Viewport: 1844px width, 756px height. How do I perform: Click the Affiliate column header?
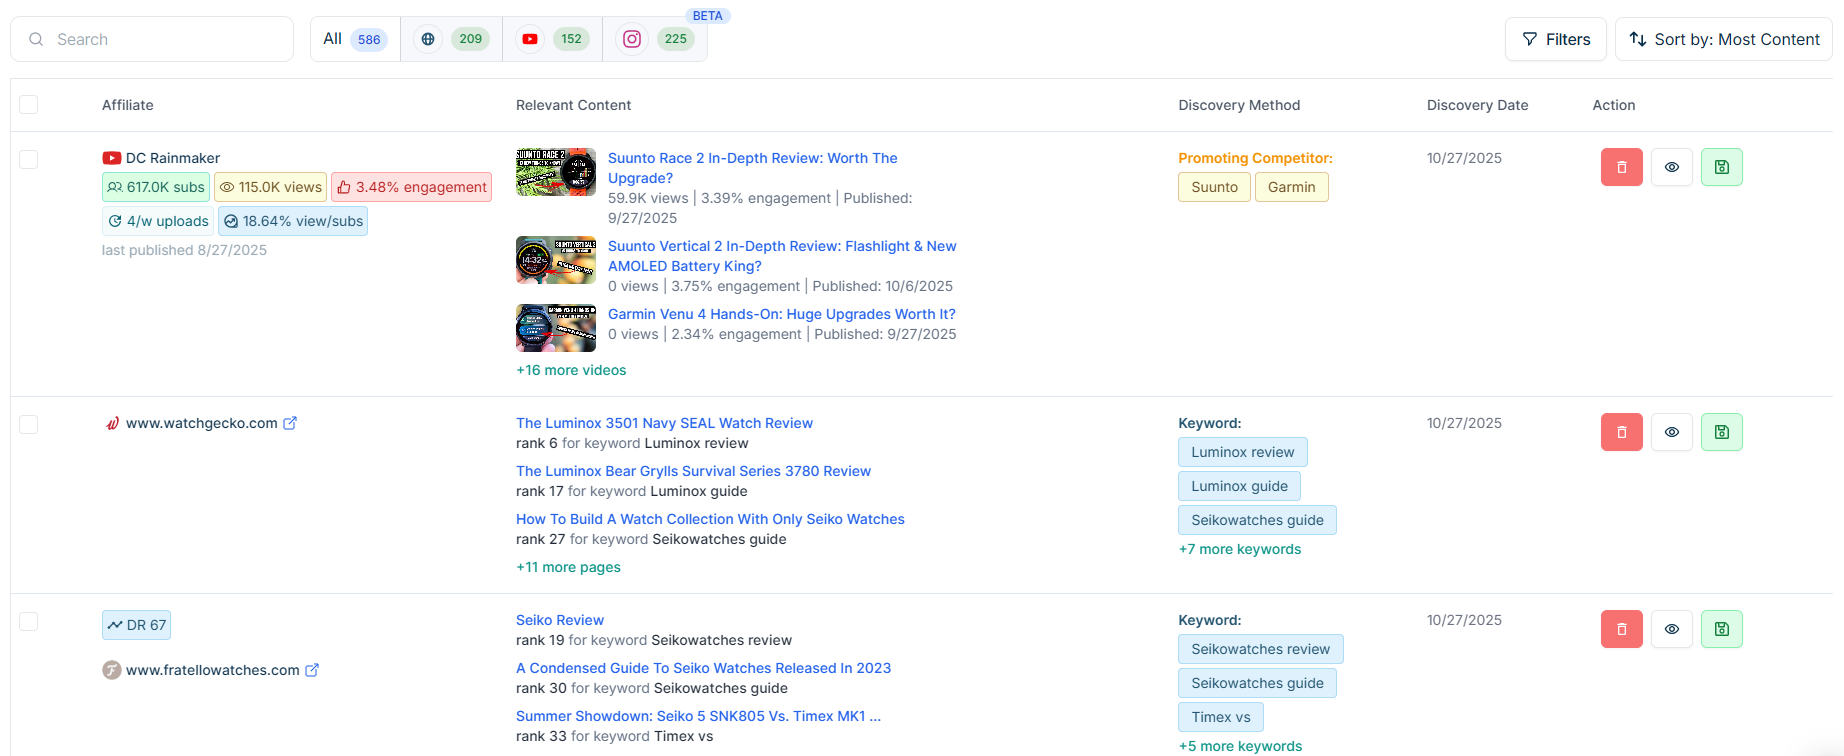click(128, 105)
